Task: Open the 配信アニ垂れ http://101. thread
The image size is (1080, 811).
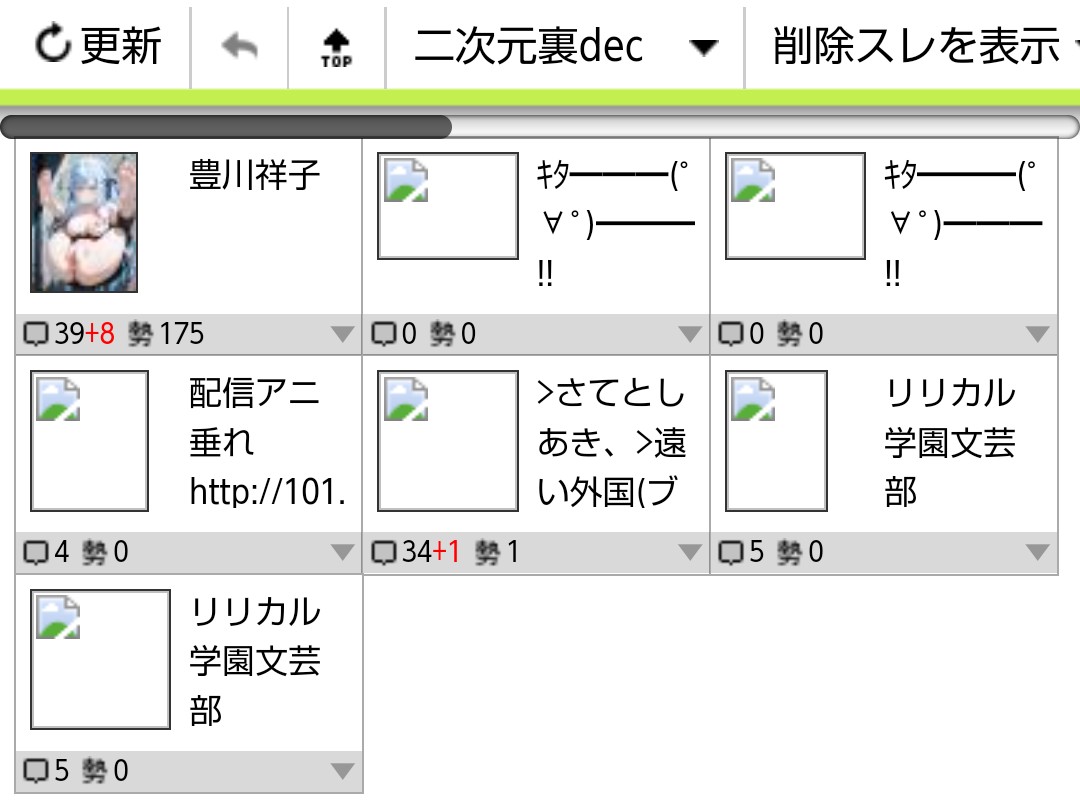Action: click(268, 442)
